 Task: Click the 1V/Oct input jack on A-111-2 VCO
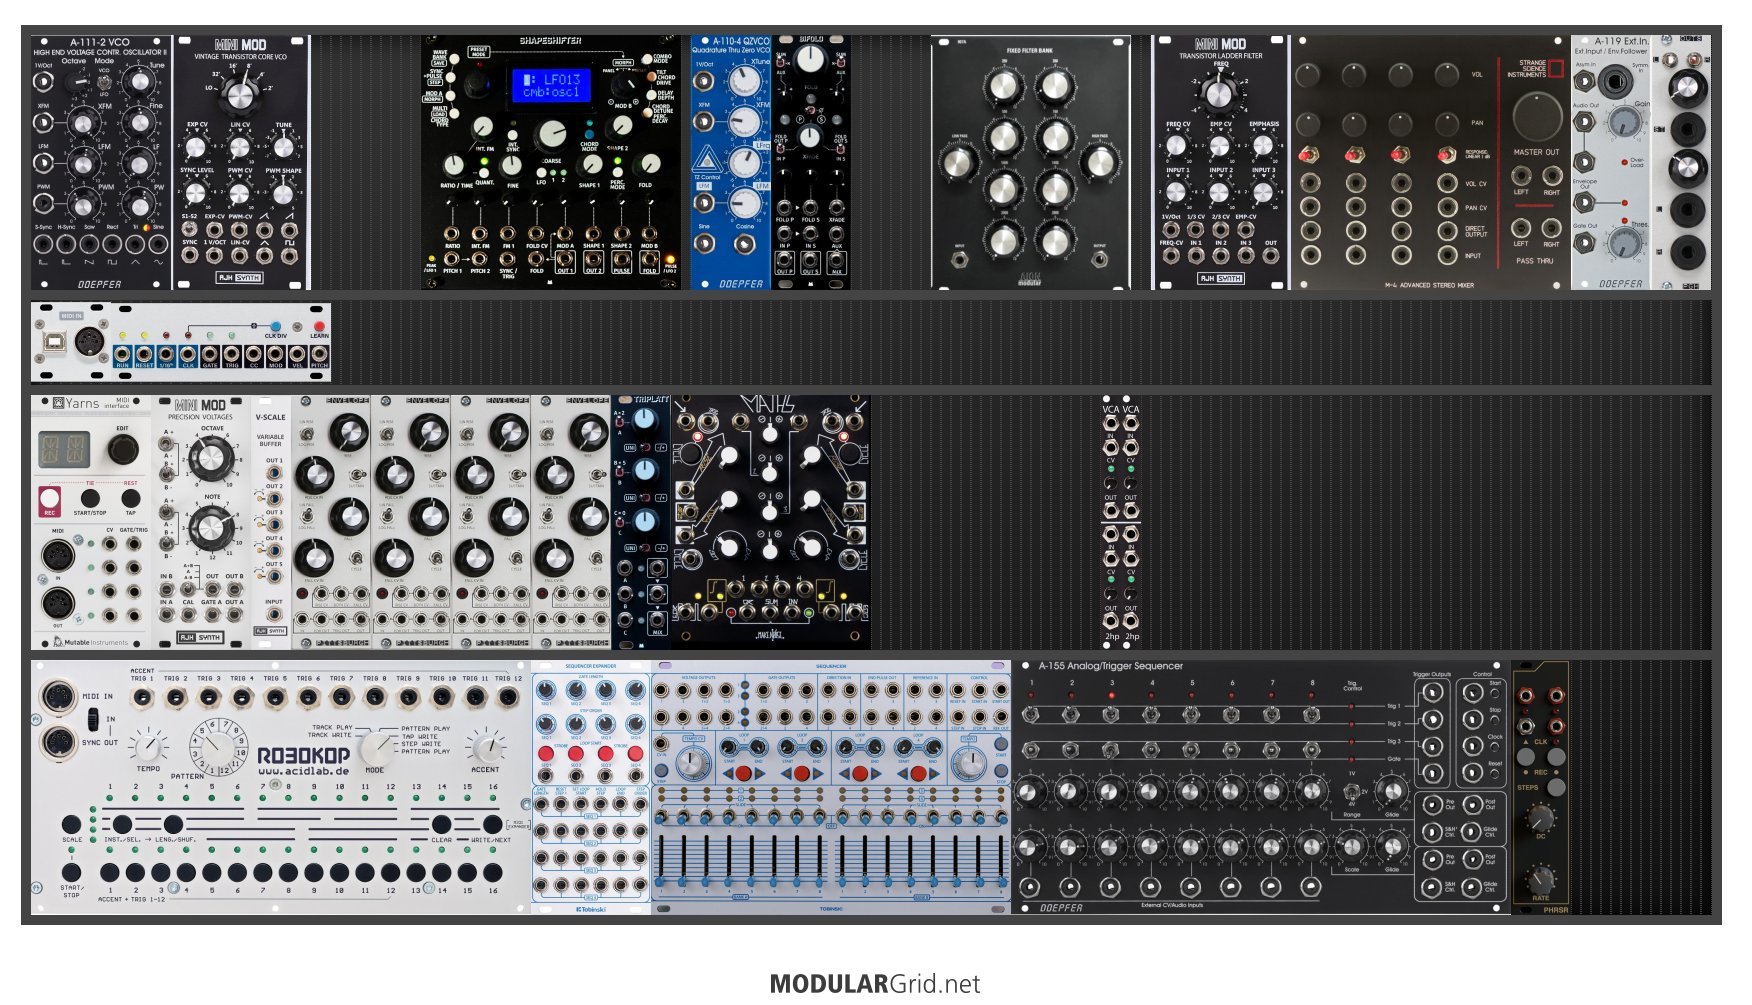[43, 81]
